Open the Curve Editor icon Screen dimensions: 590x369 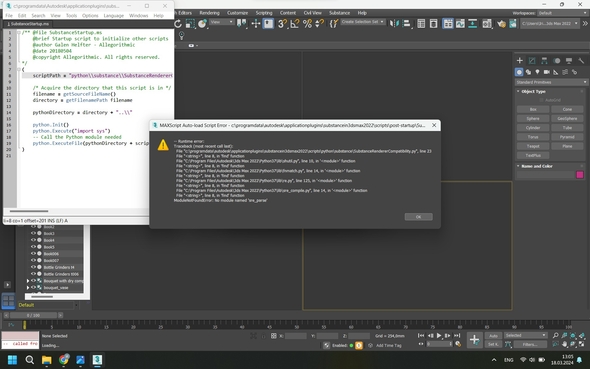[460, 24]
